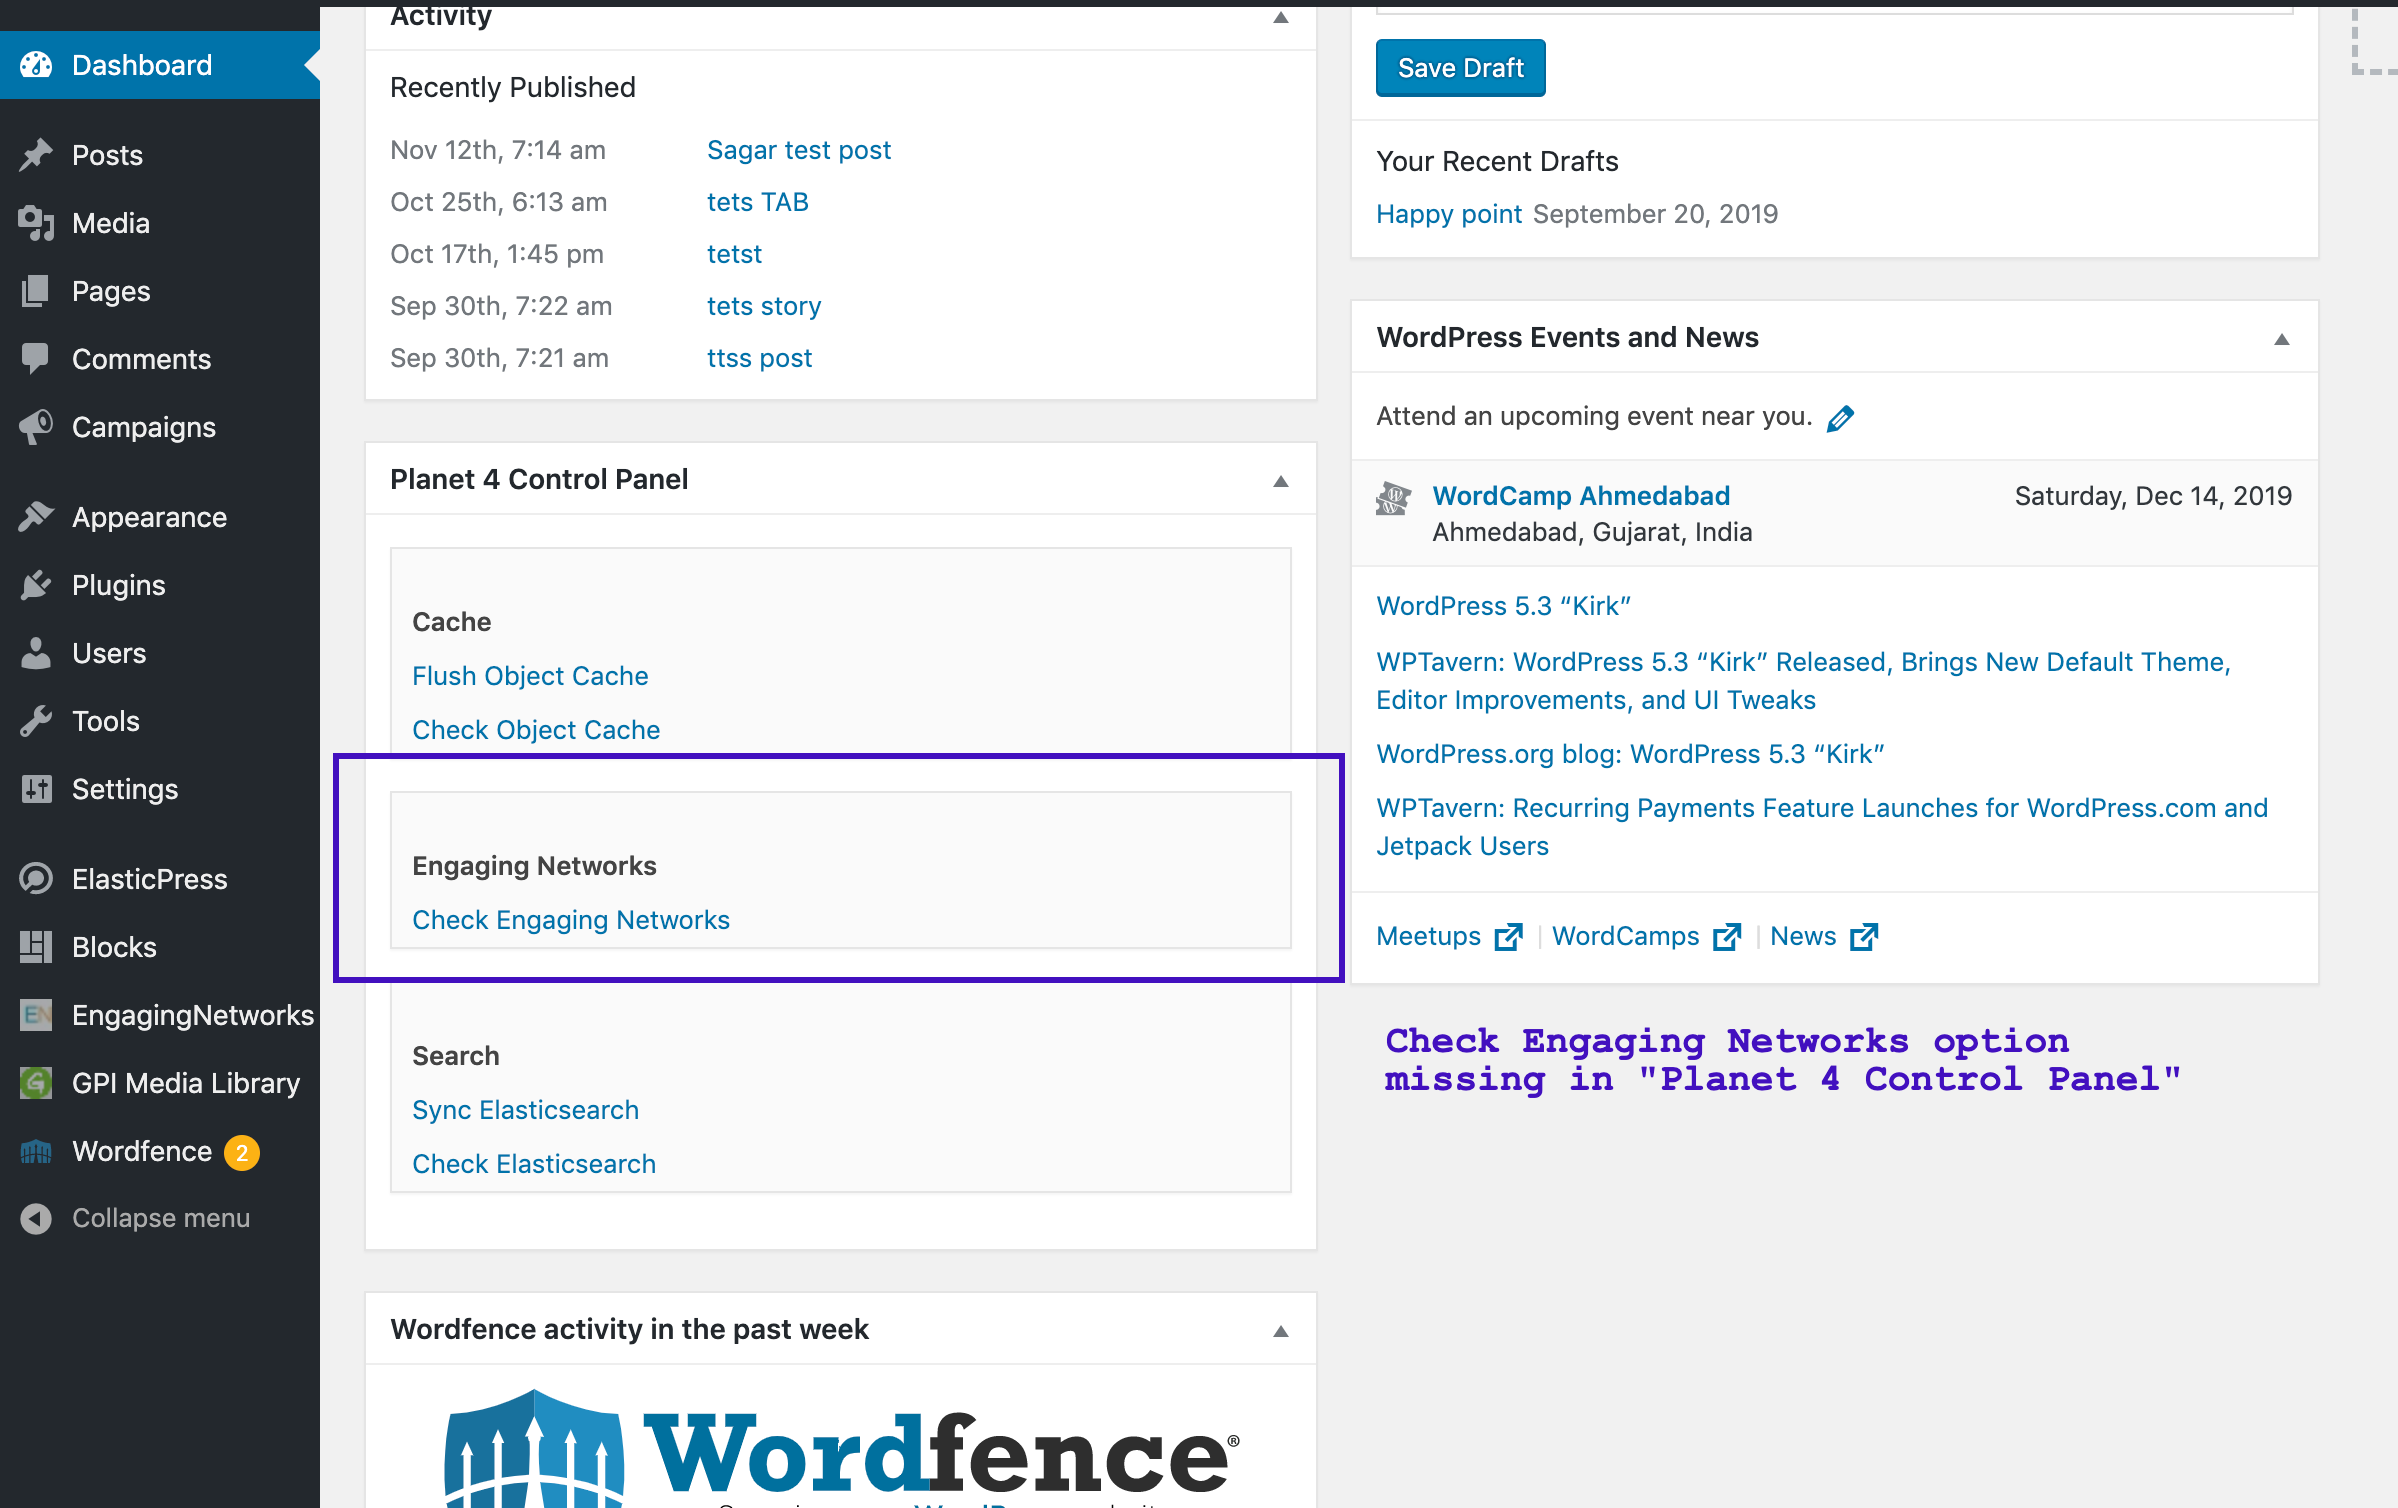Open WPTavern Recurring Payments article link
This screenshot has height=1508, width=2398.
point(1822,827)
